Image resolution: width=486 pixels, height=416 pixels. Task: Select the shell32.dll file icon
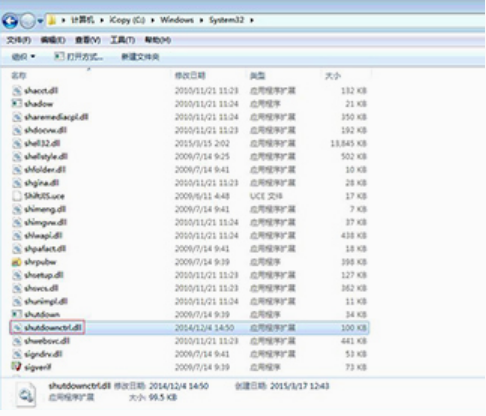click(17, 144)
